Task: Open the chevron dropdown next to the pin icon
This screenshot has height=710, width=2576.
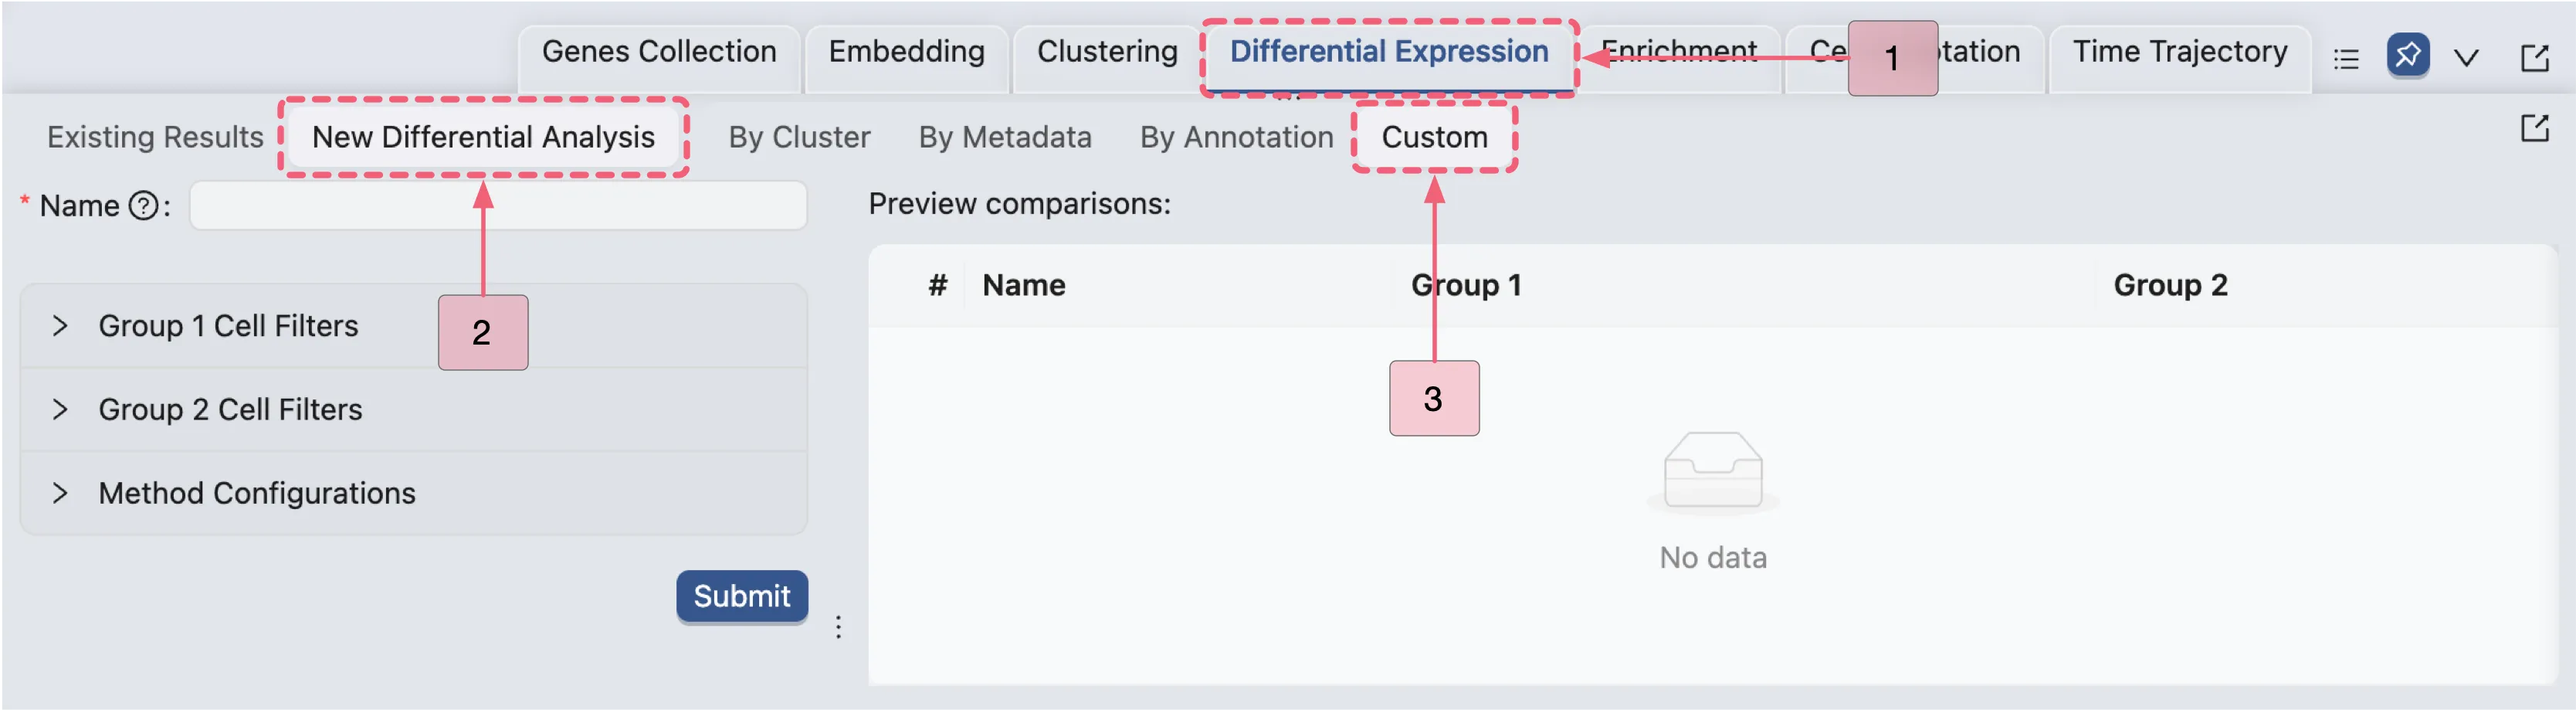Action: click(x=2466, y=57)
